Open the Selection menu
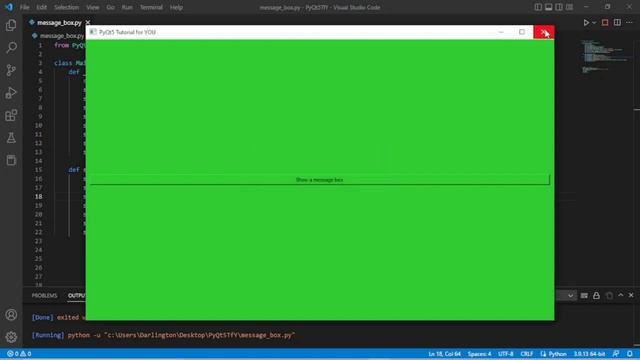Image resolution: width=640 pixels, height=360 pixels. coord(66,7)
